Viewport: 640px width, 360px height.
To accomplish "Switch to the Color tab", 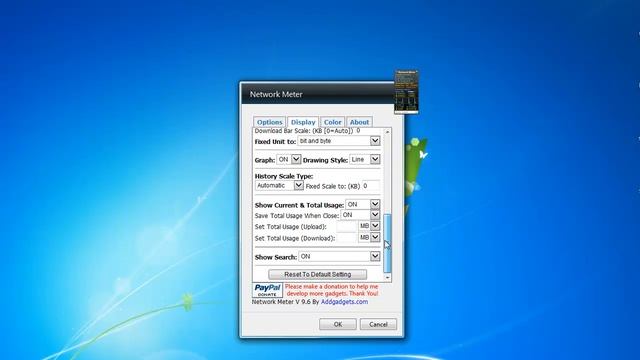I will [x=332, y=122].
